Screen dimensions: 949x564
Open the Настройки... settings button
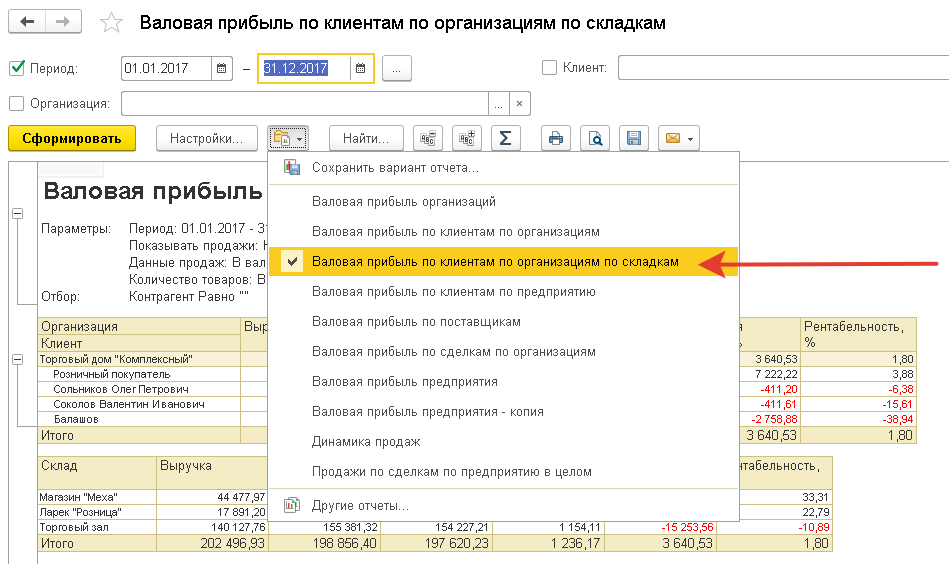click(x=206, y=138)
